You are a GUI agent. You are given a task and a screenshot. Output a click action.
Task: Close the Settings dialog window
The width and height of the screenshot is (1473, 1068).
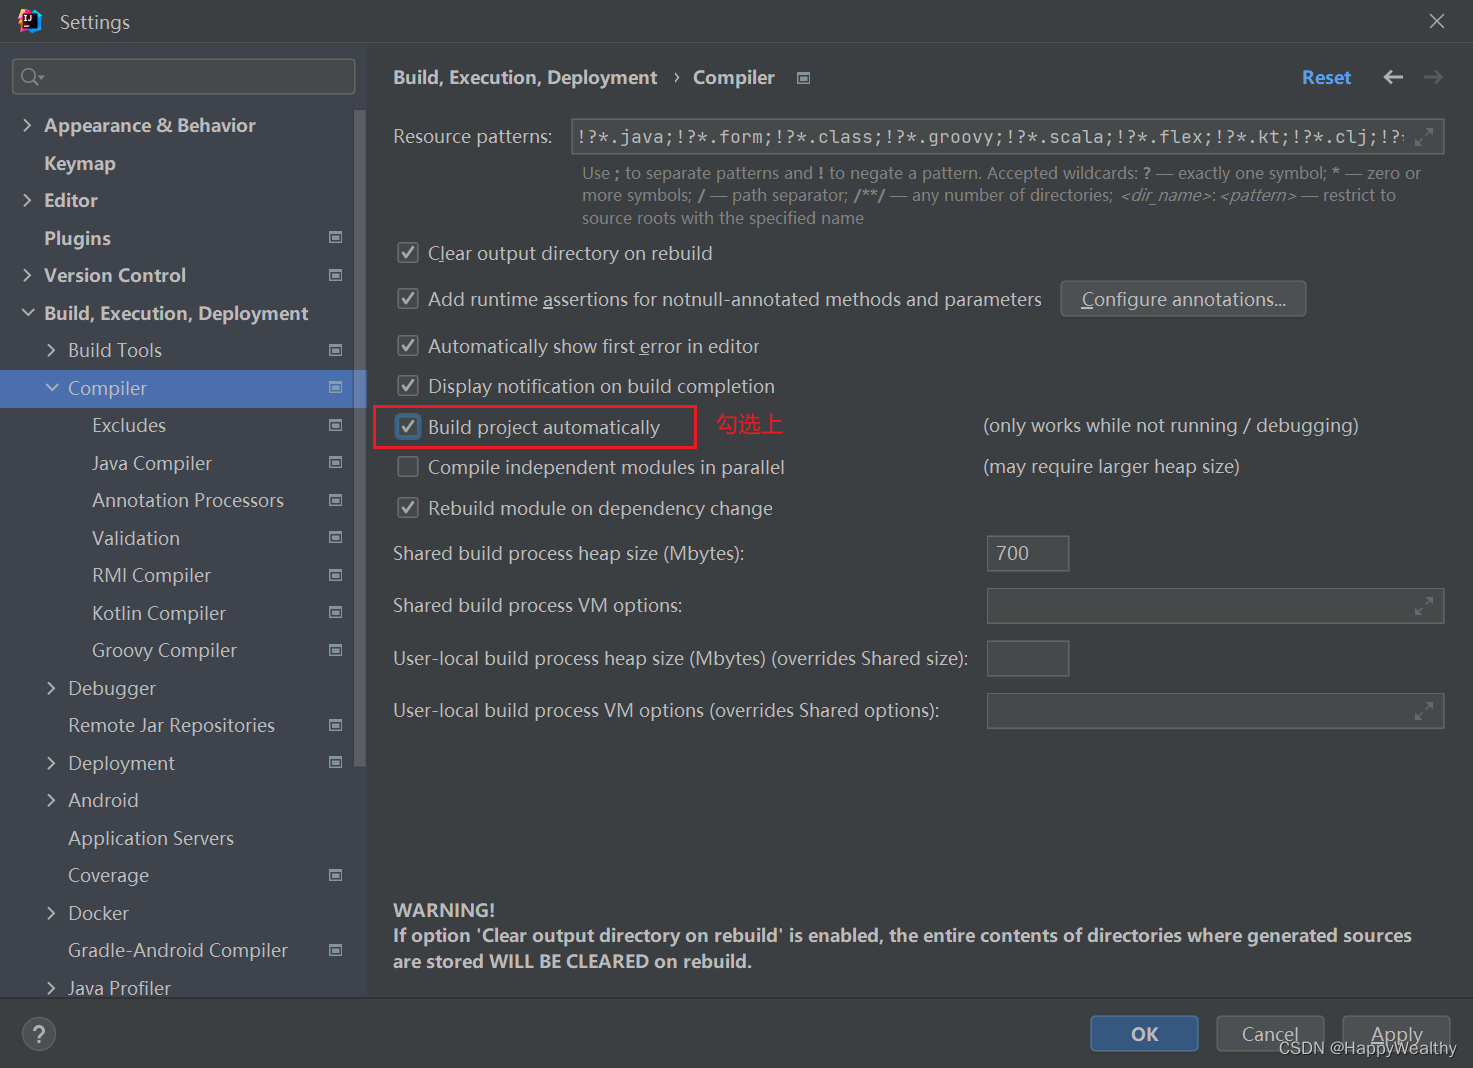1437,21
